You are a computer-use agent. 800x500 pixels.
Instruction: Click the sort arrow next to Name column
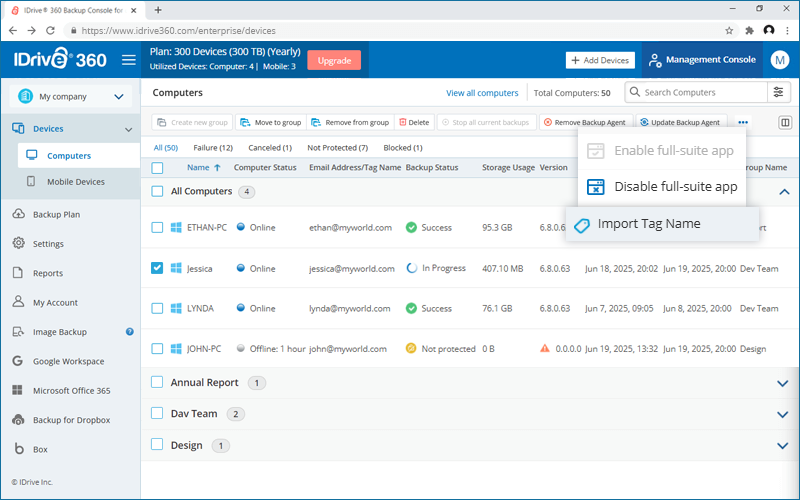[x=217, y=167]
